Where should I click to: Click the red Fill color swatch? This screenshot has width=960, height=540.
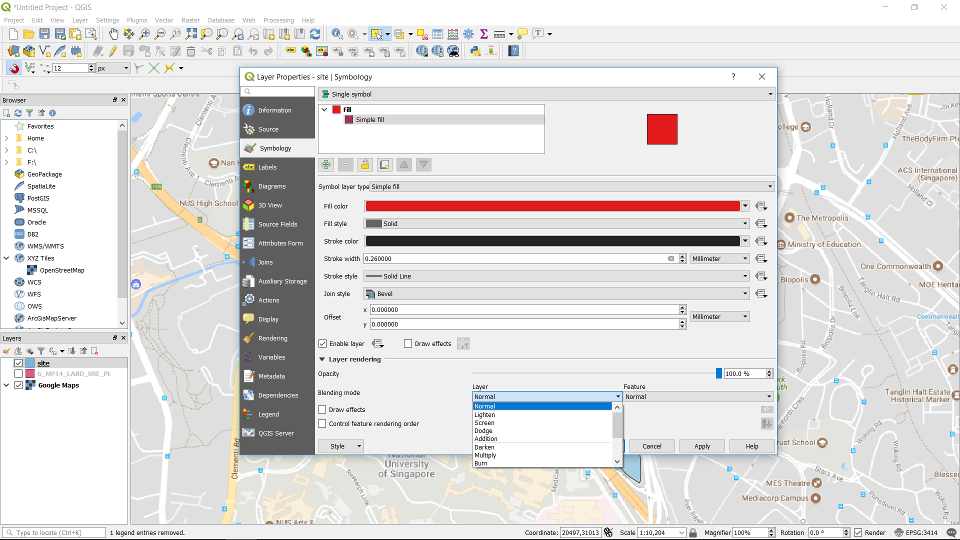pyautogui.click(x=552, y=206)
